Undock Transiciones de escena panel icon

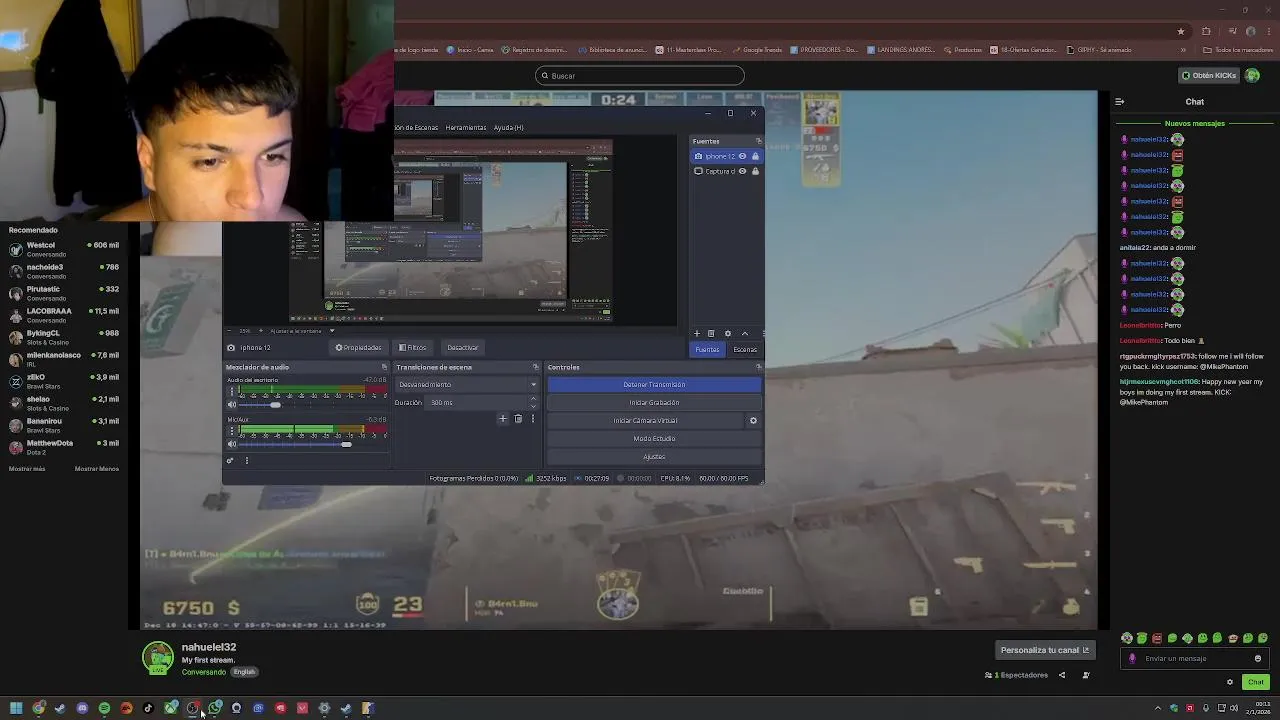coord(536,367)
